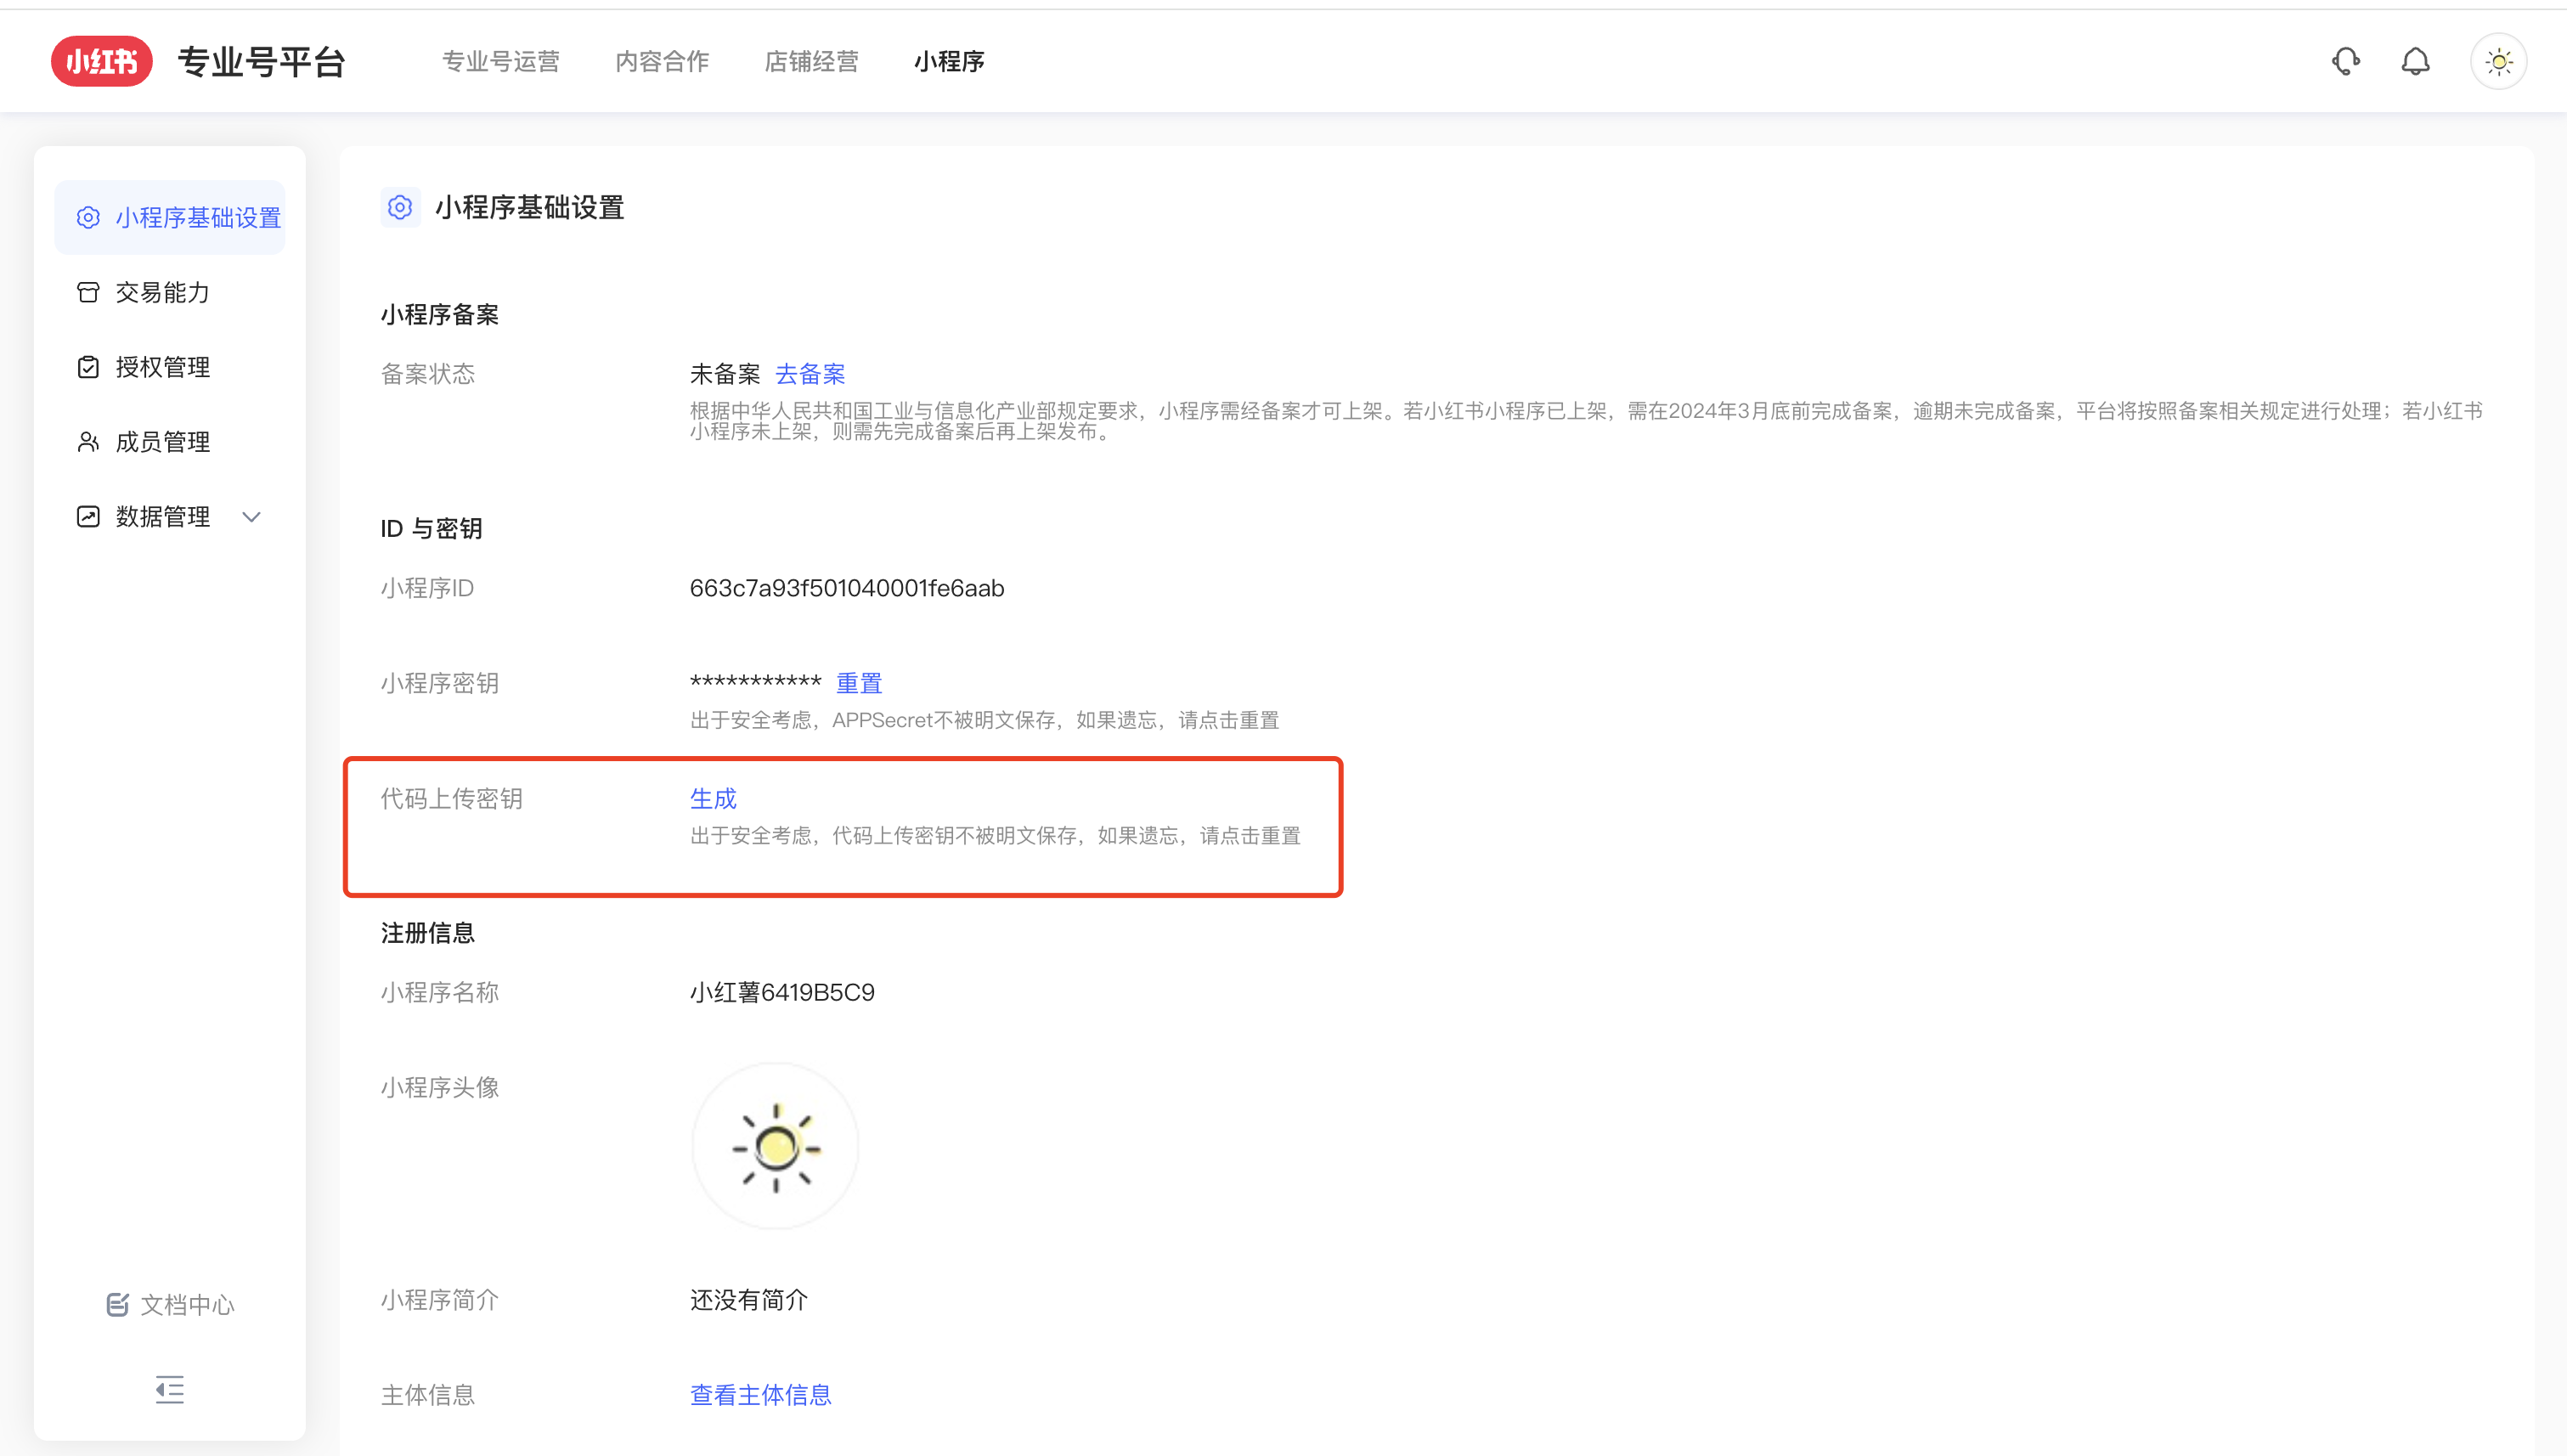Image resolution: width=2567 pixels, height=1456 pixels.
Task: Switch to 内容合作 tab
Action: pyautogui.click(x=662, y=61)
